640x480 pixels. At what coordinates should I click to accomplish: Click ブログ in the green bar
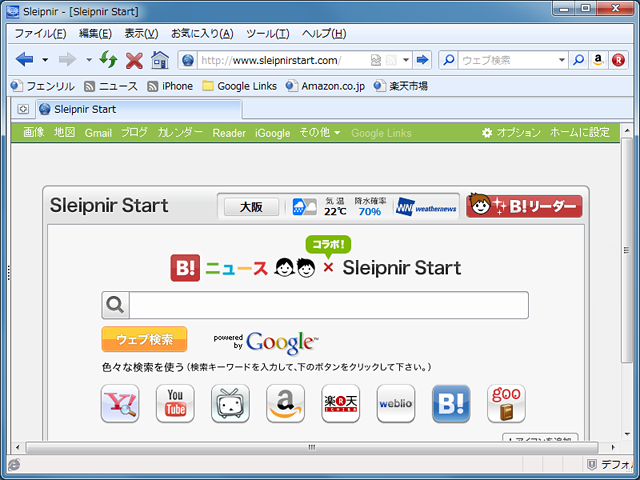(134, 132)
